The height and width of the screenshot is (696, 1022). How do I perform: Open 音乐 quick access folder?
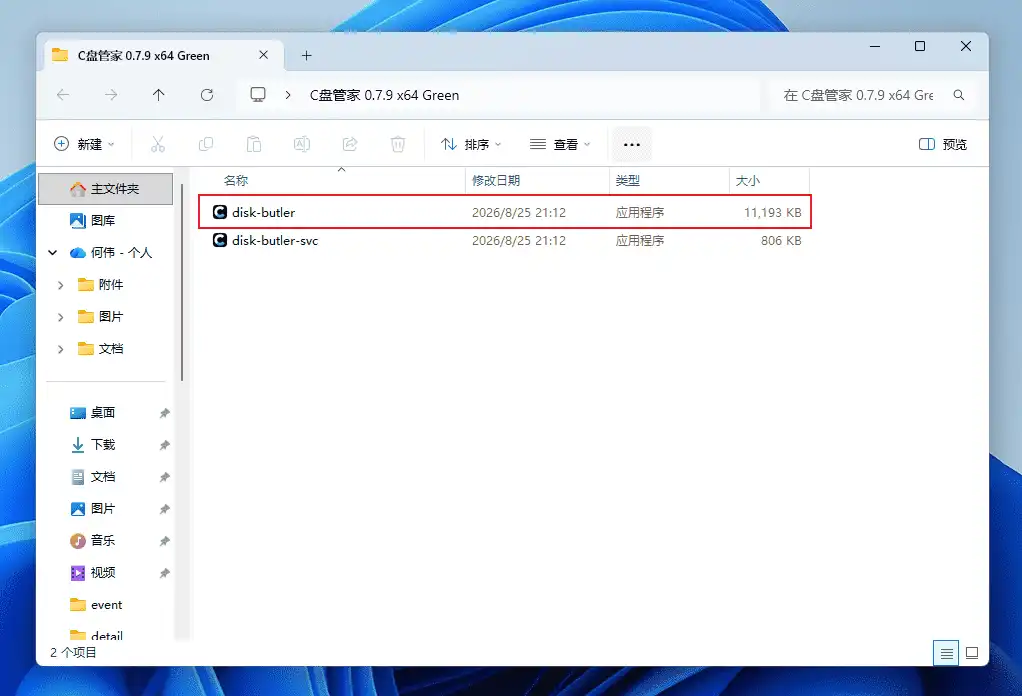[102, 541]
